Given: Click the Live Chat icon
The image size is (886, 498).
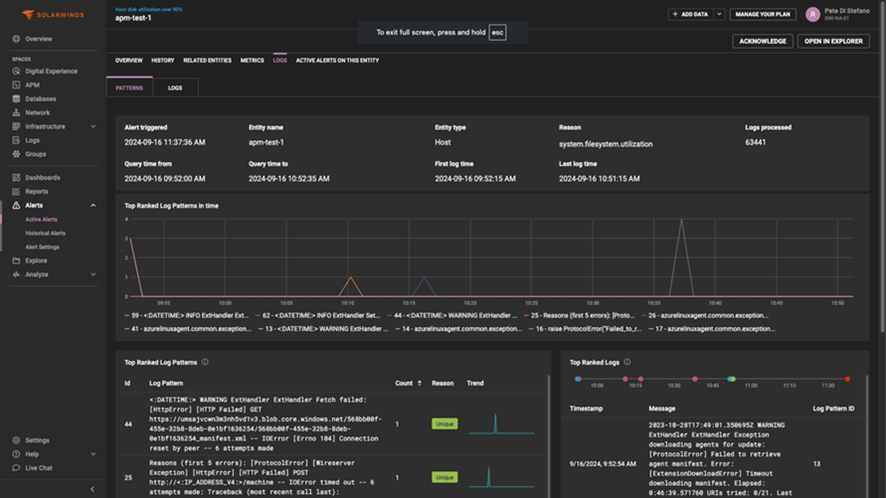Looking at the screenshot, I should click(17, 468).
